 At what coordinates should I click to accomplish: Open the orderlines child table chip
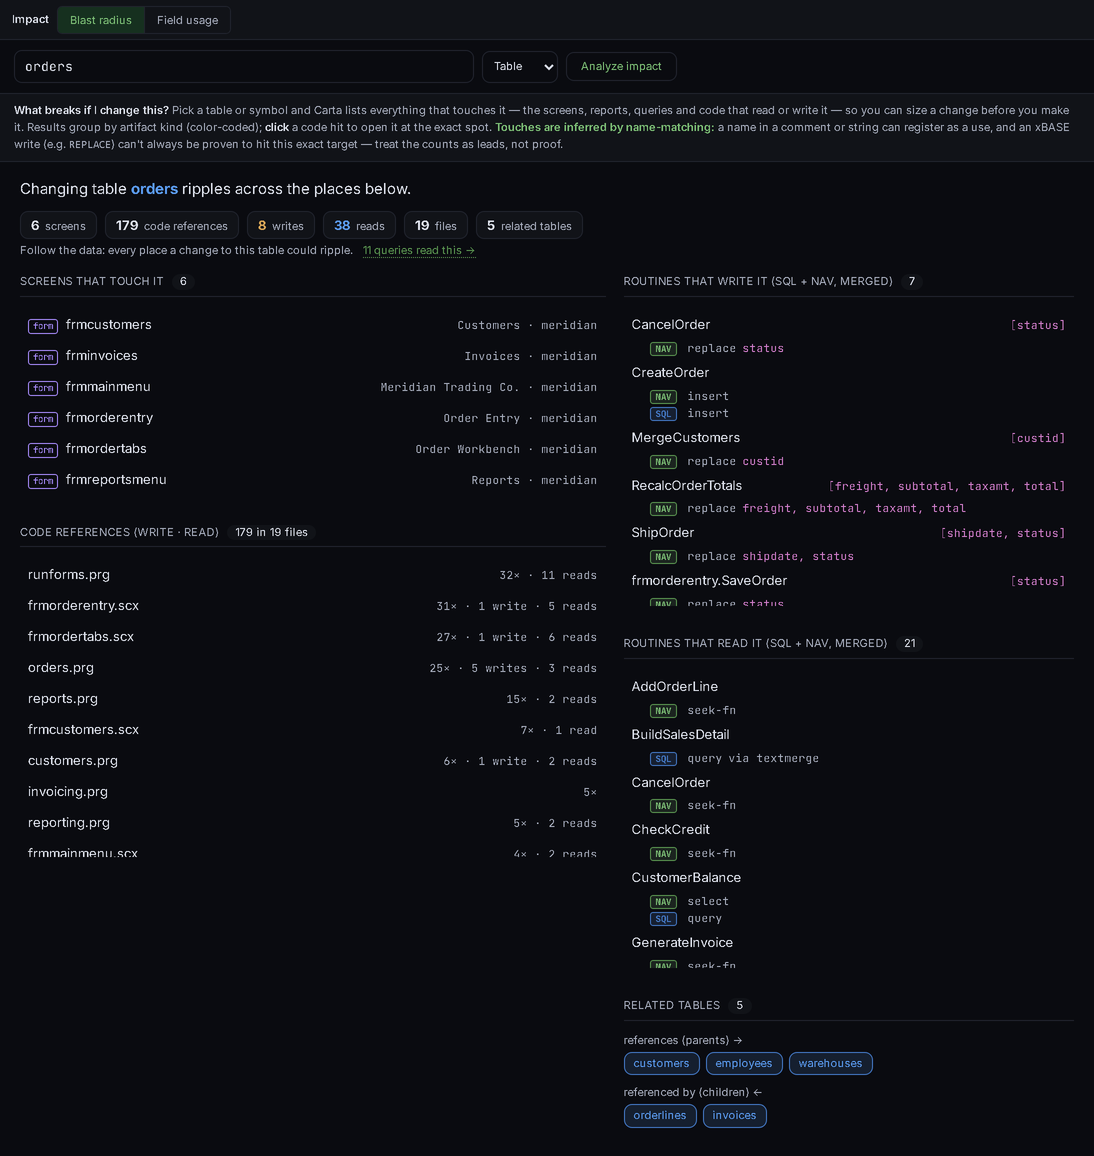[x=659, y=1115]
